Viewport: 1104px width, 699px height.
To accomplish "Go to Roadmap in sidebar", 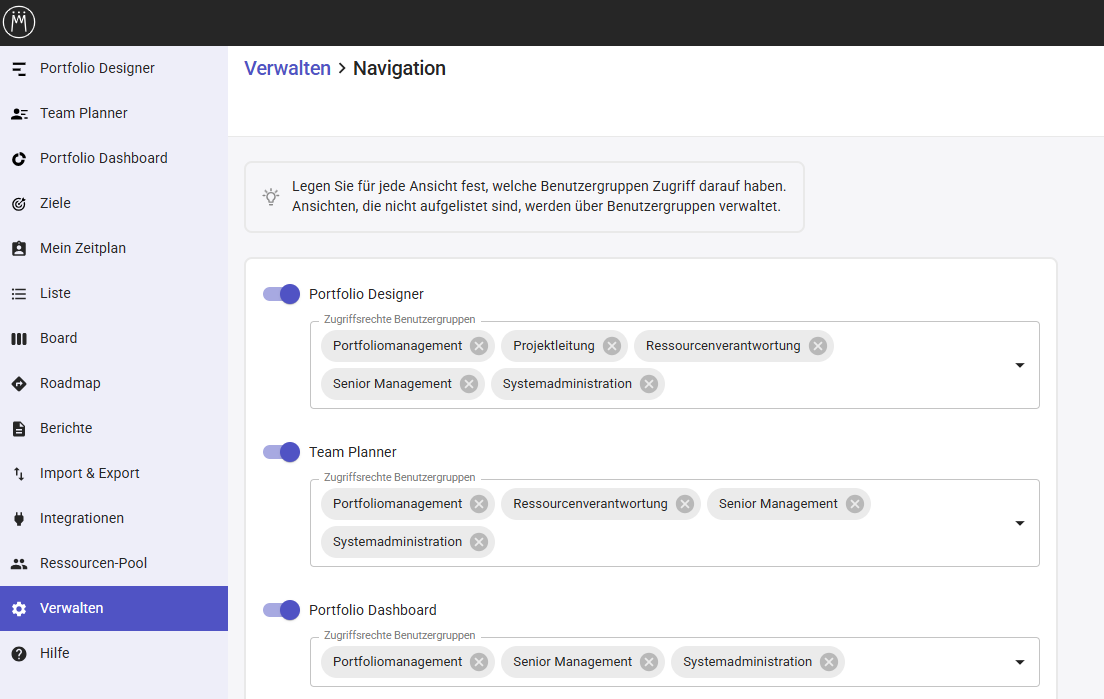I will (114, 384).
